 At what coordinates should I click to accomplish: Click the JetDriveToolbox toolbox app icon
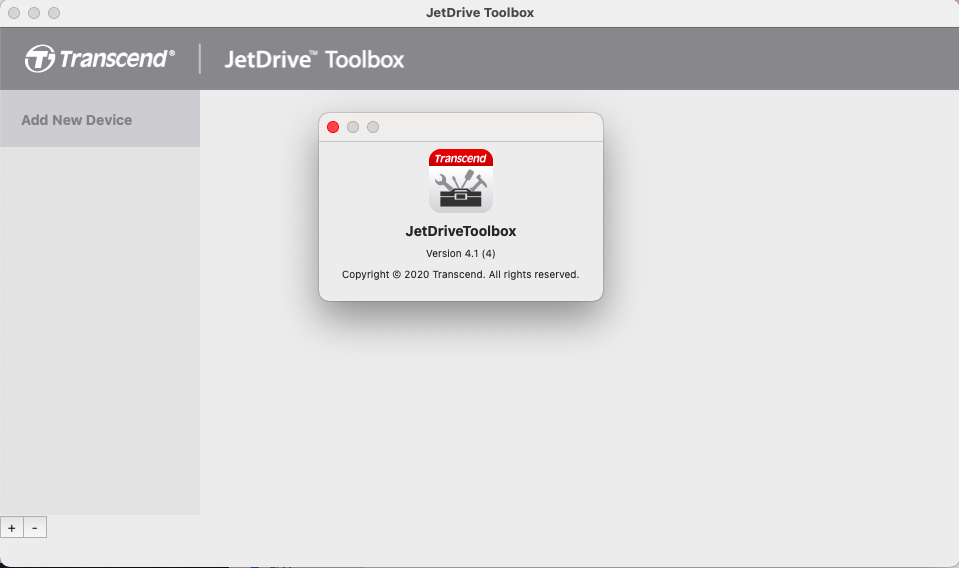tap(461, 180)
